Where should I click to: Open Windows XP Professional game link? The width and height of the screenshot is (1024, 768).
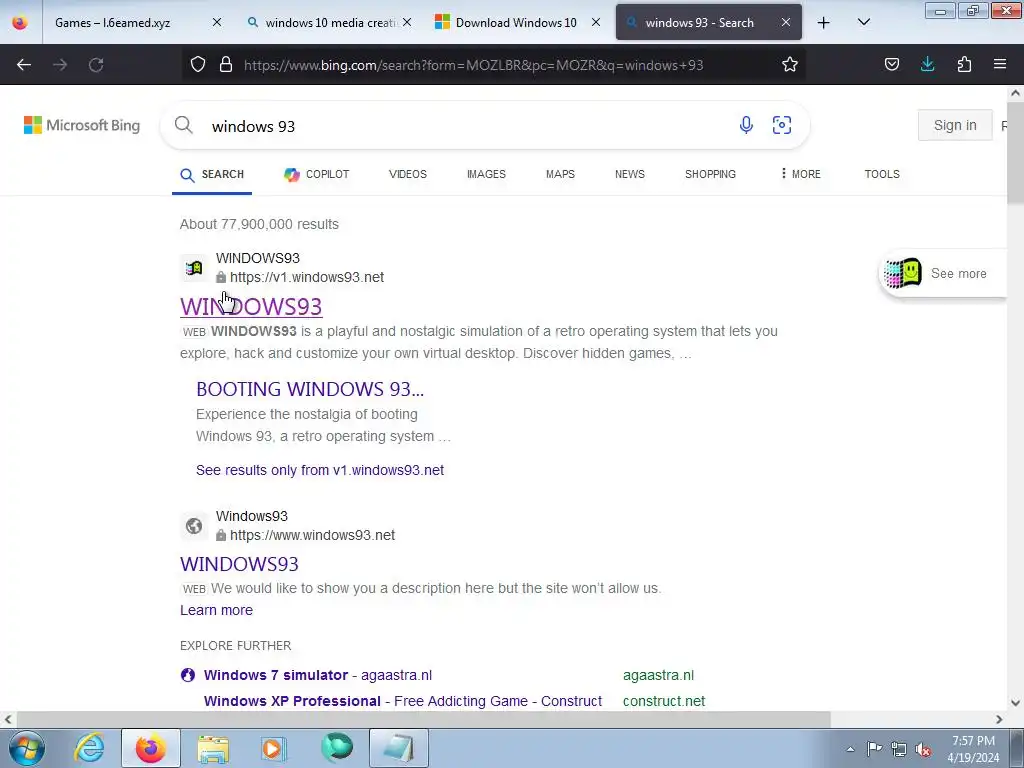point(402,701)
